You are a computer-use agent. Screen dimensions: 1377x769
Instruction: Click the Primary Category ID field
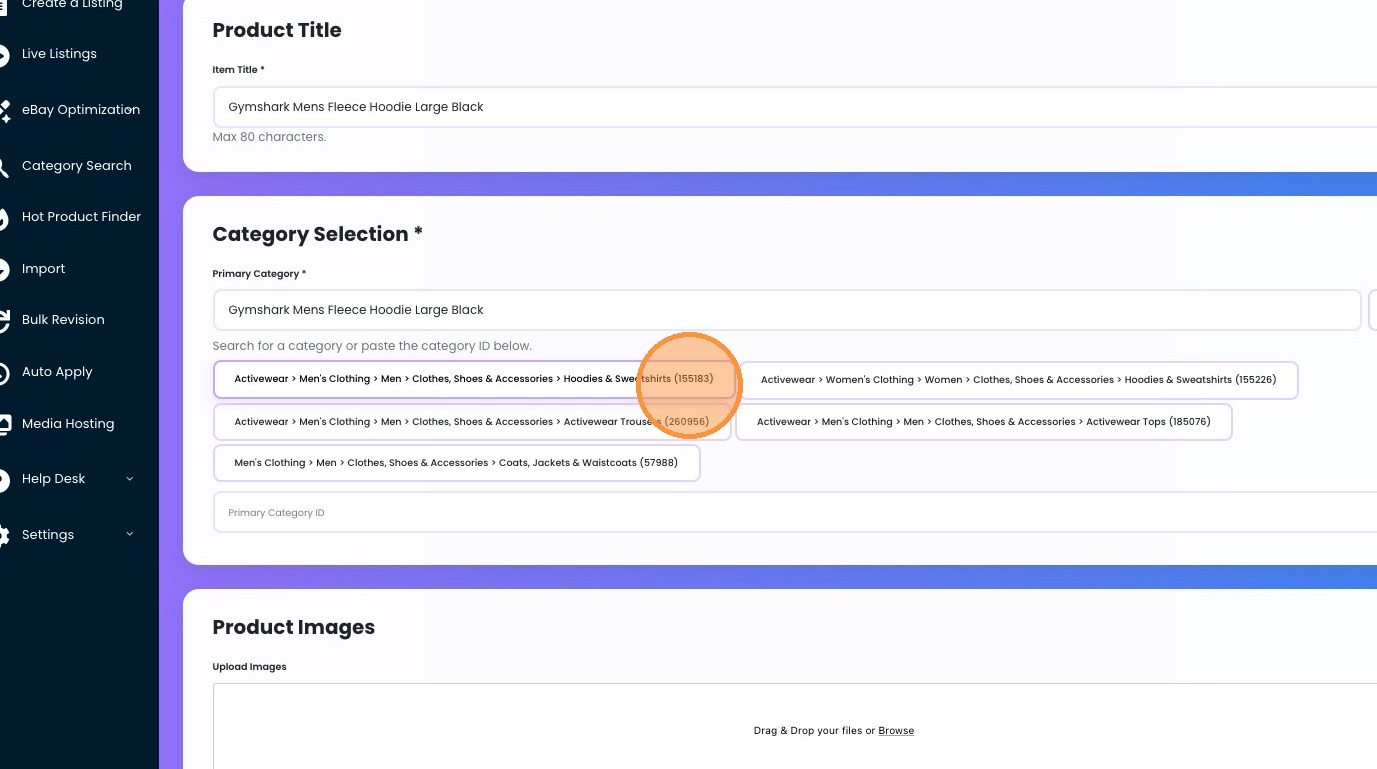[790, 513]
